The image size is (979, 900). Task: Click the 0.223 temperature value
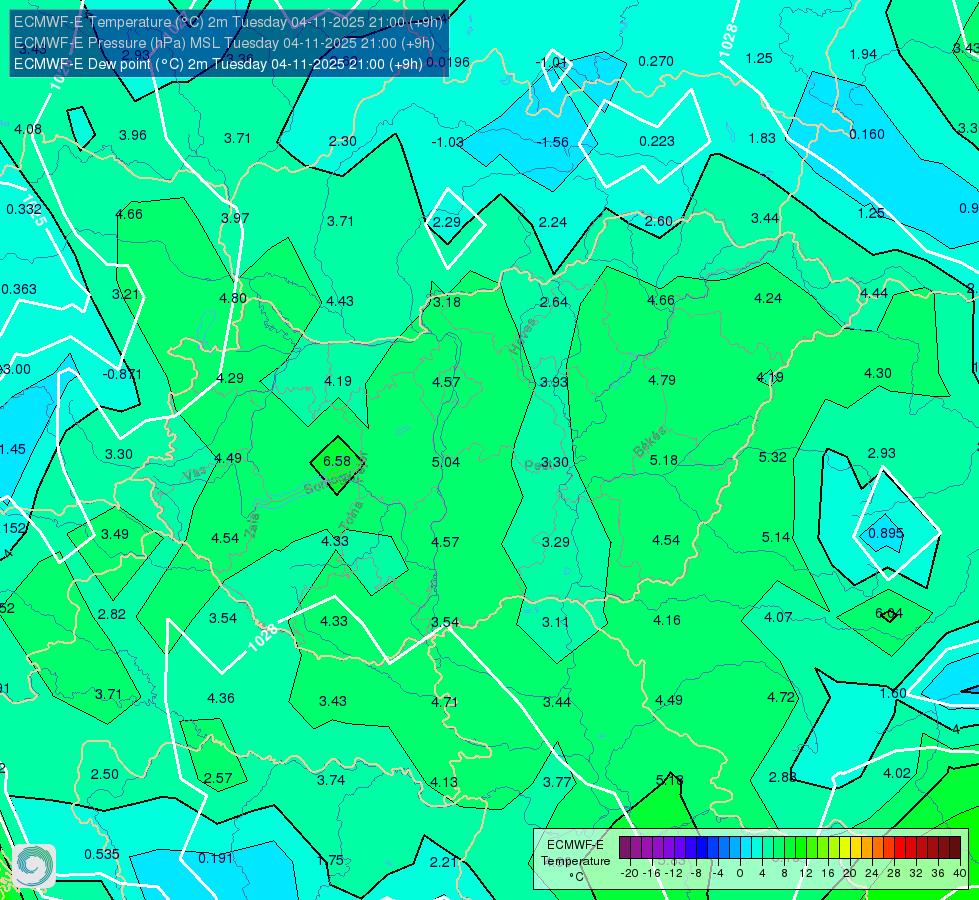[x=657, y=141]
